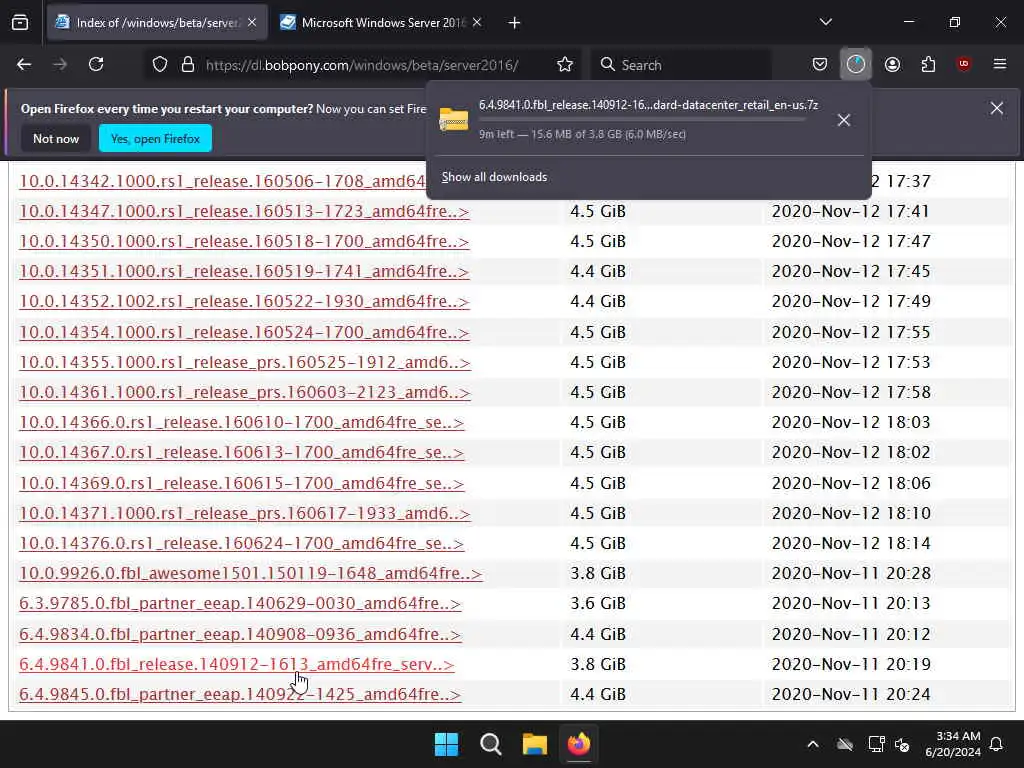1024x768 pixels.
Task: Click the network icon in system tray
Action: [876, 744]
